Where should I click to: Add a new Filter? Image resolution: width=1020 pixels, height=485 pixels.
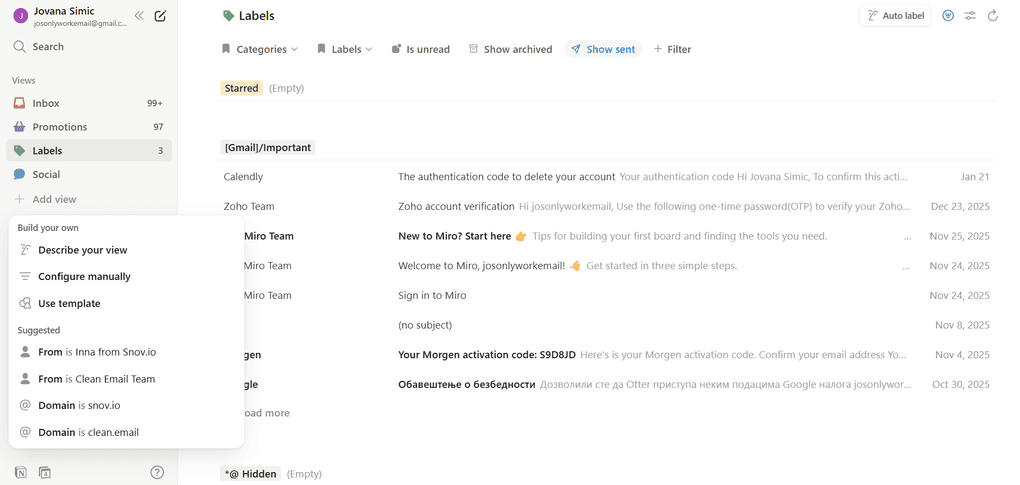(x=672, y=49)
